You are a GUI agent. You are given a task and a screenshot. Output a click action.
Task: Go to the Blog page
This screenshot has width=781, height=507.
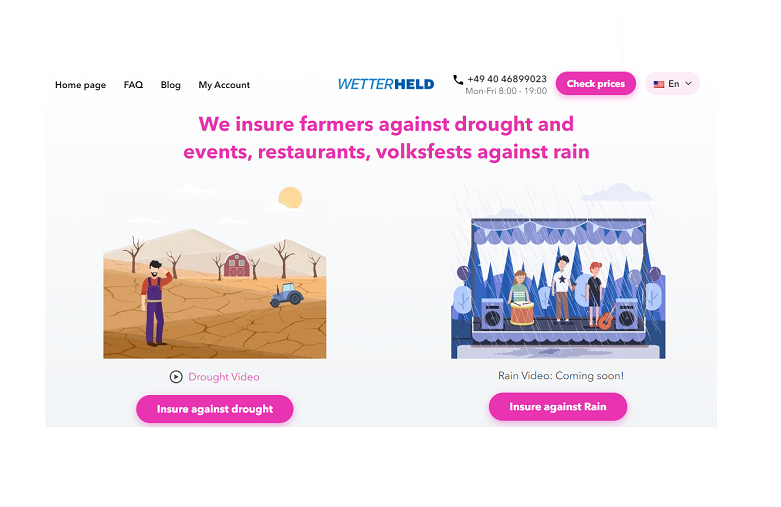tap(170, 85)
